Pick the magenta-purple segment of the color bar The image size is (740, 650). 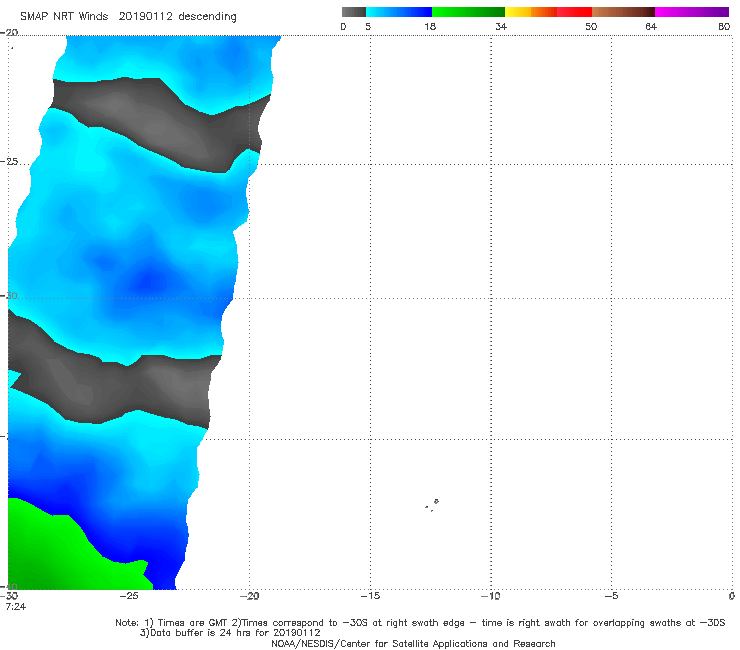tap(692, 12)
